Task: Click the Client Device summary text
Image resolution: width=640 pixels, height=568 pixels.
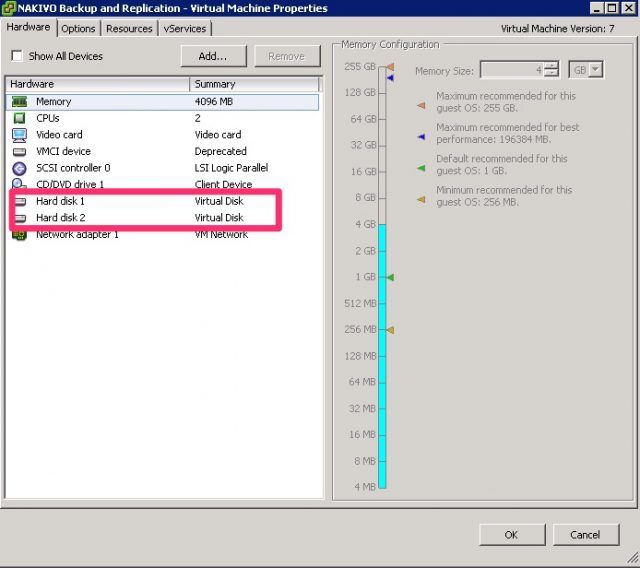Action: [223, 184]
